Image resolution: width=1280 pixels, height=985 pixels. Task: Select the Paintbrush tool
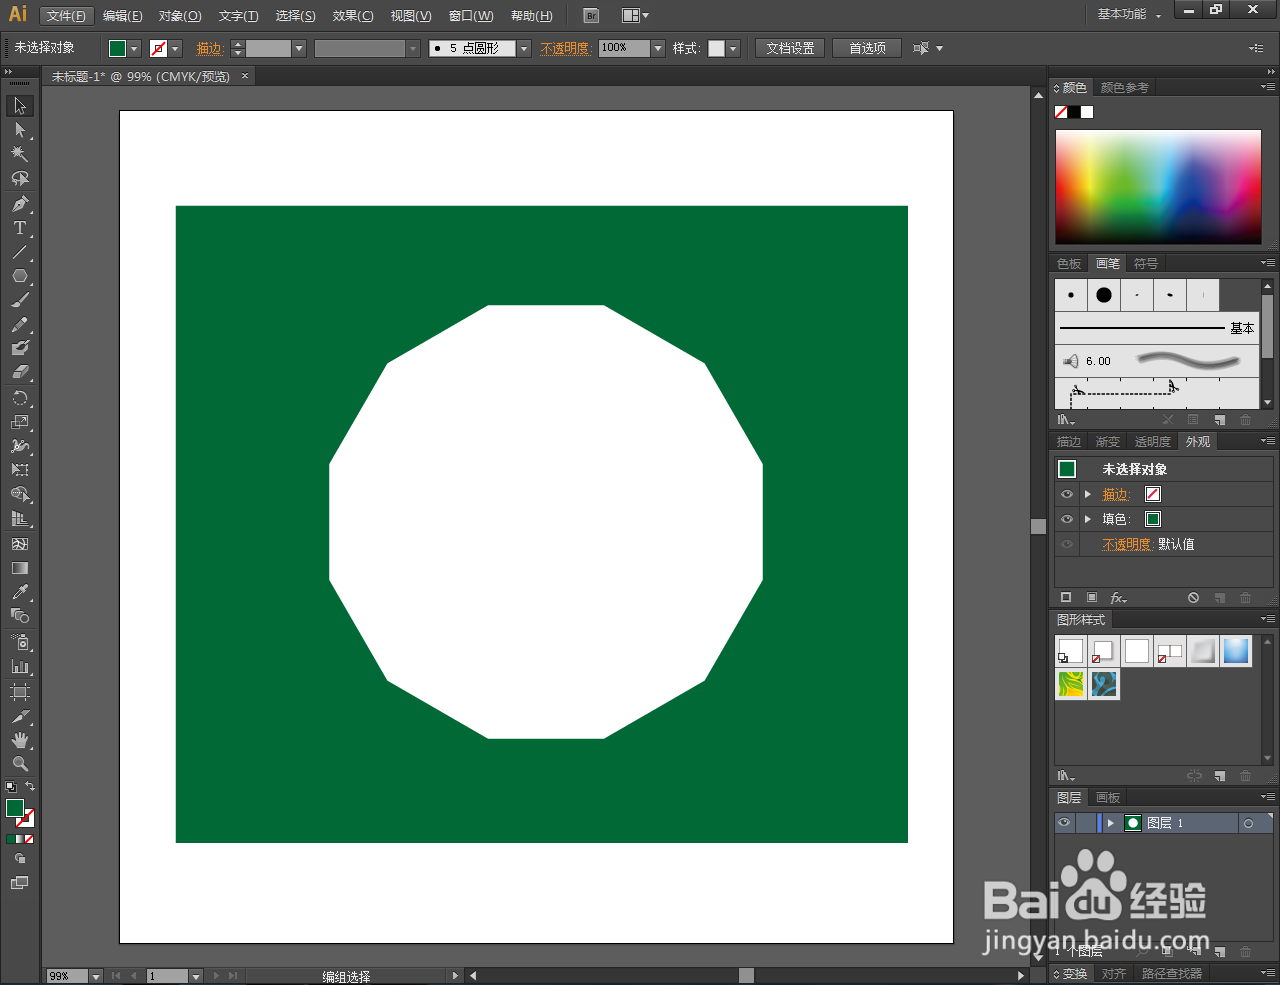[x=20, y=300]
